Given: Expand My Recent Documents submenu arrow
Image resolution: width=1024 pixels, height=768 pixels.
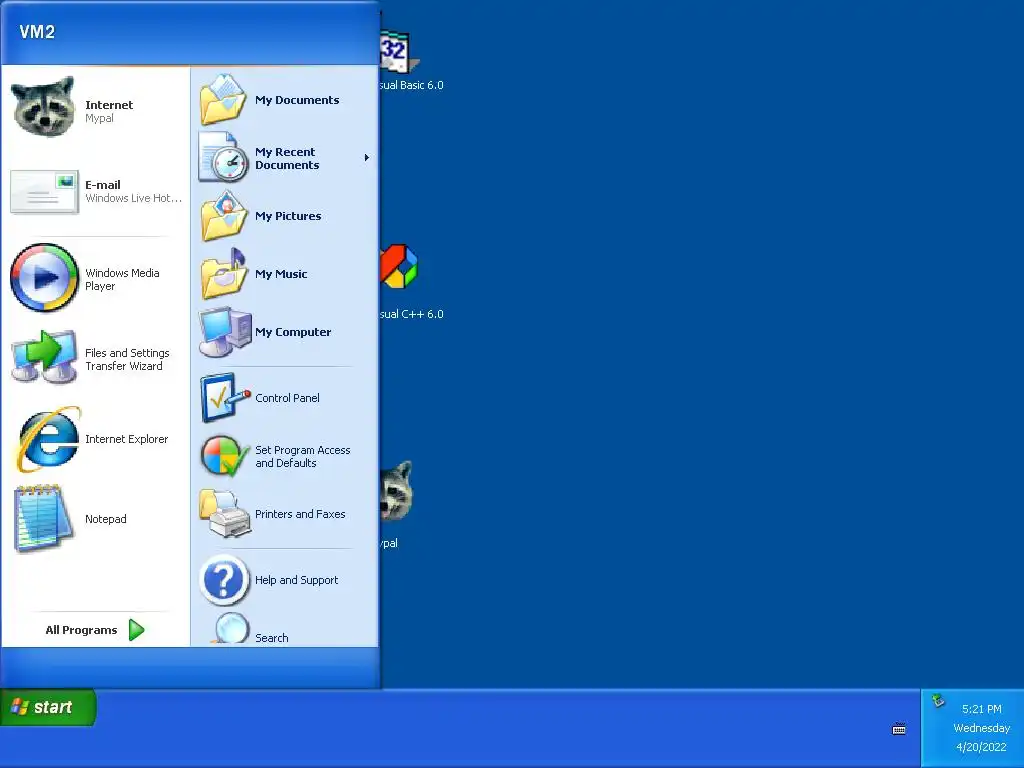Looking at the screenshot, I should (x=366, y=157).
